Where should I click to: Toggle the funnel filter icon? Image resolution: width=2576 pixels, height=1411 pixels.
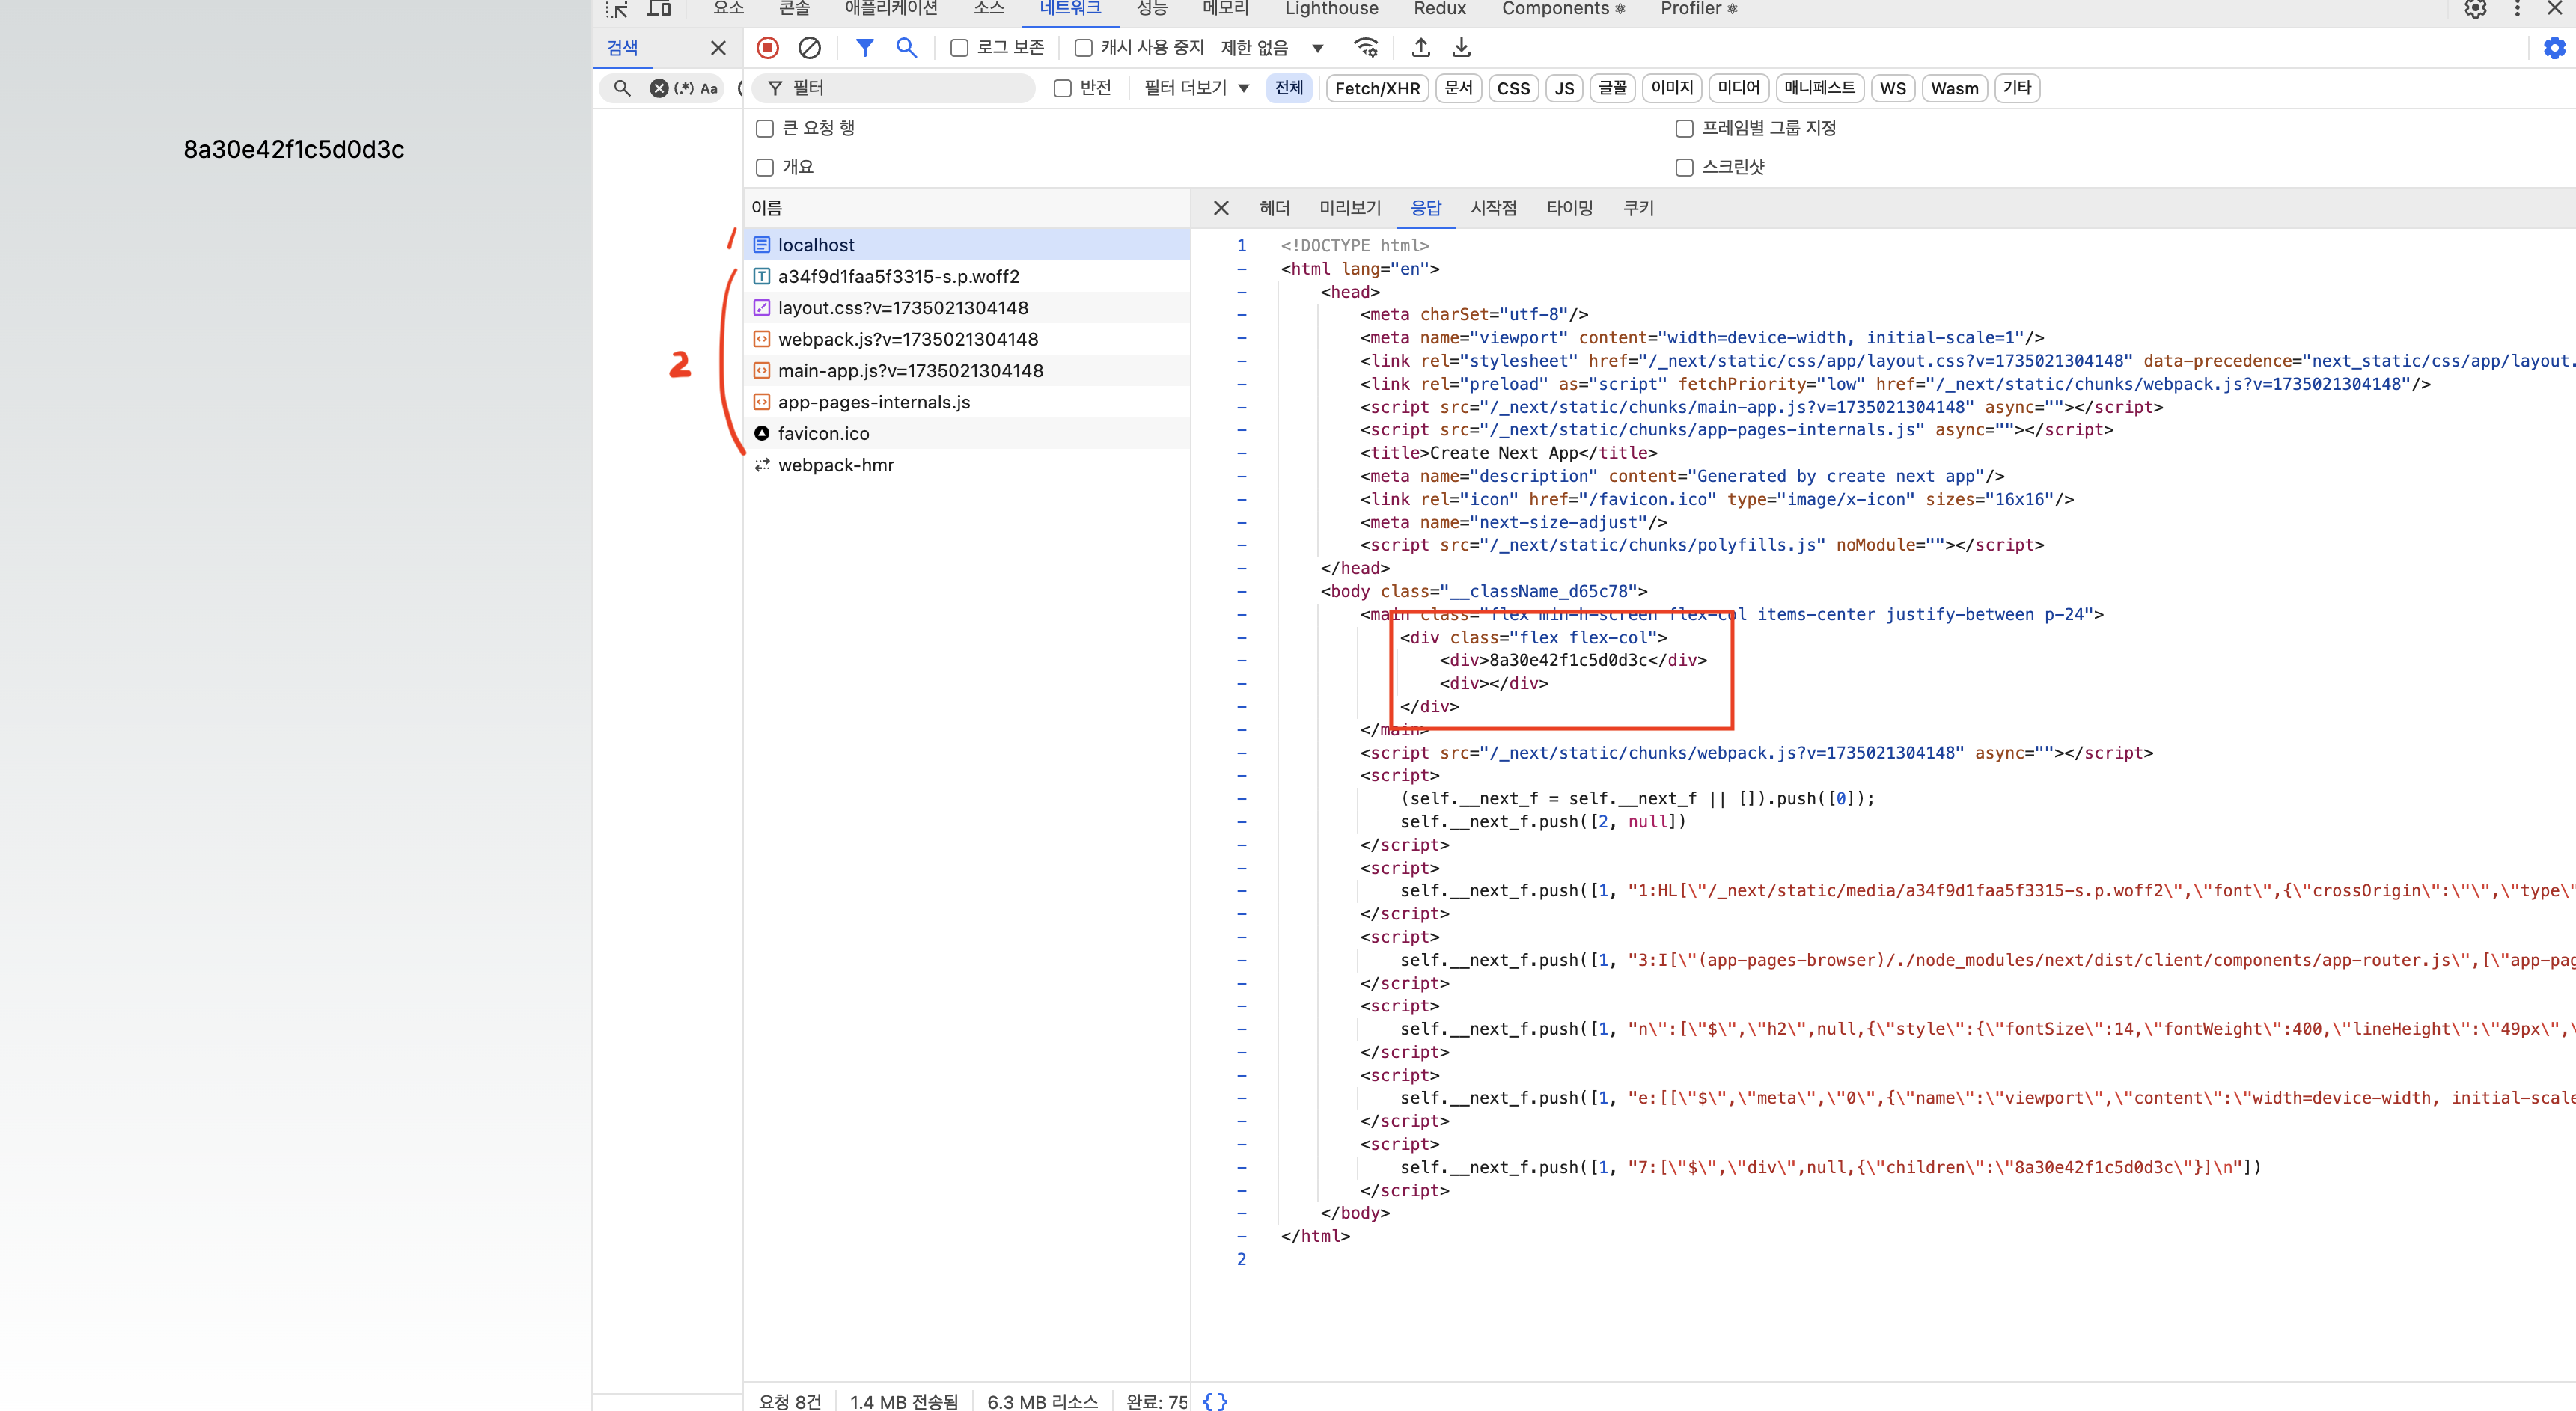864,47
